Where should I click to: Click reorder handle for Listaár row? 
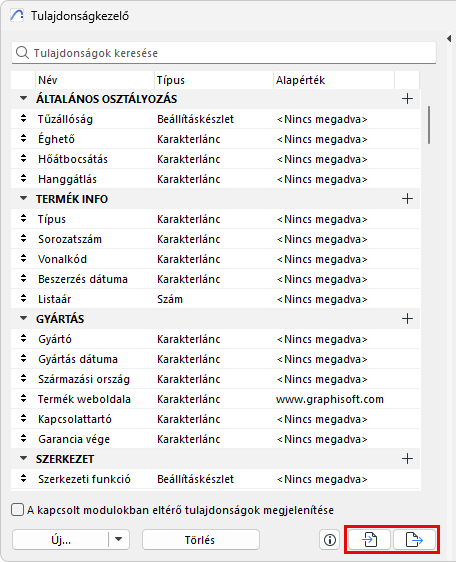click(x=23, y=299)
